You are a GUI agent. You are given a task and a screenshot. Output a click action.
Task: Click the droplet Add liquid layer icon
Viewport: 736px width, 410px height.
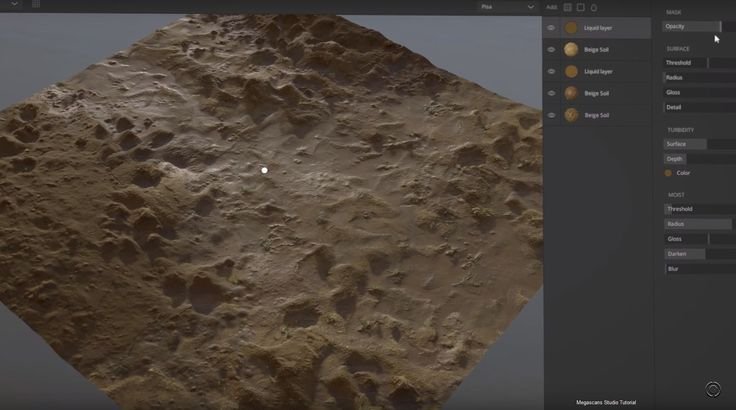[x=594, y=7]
